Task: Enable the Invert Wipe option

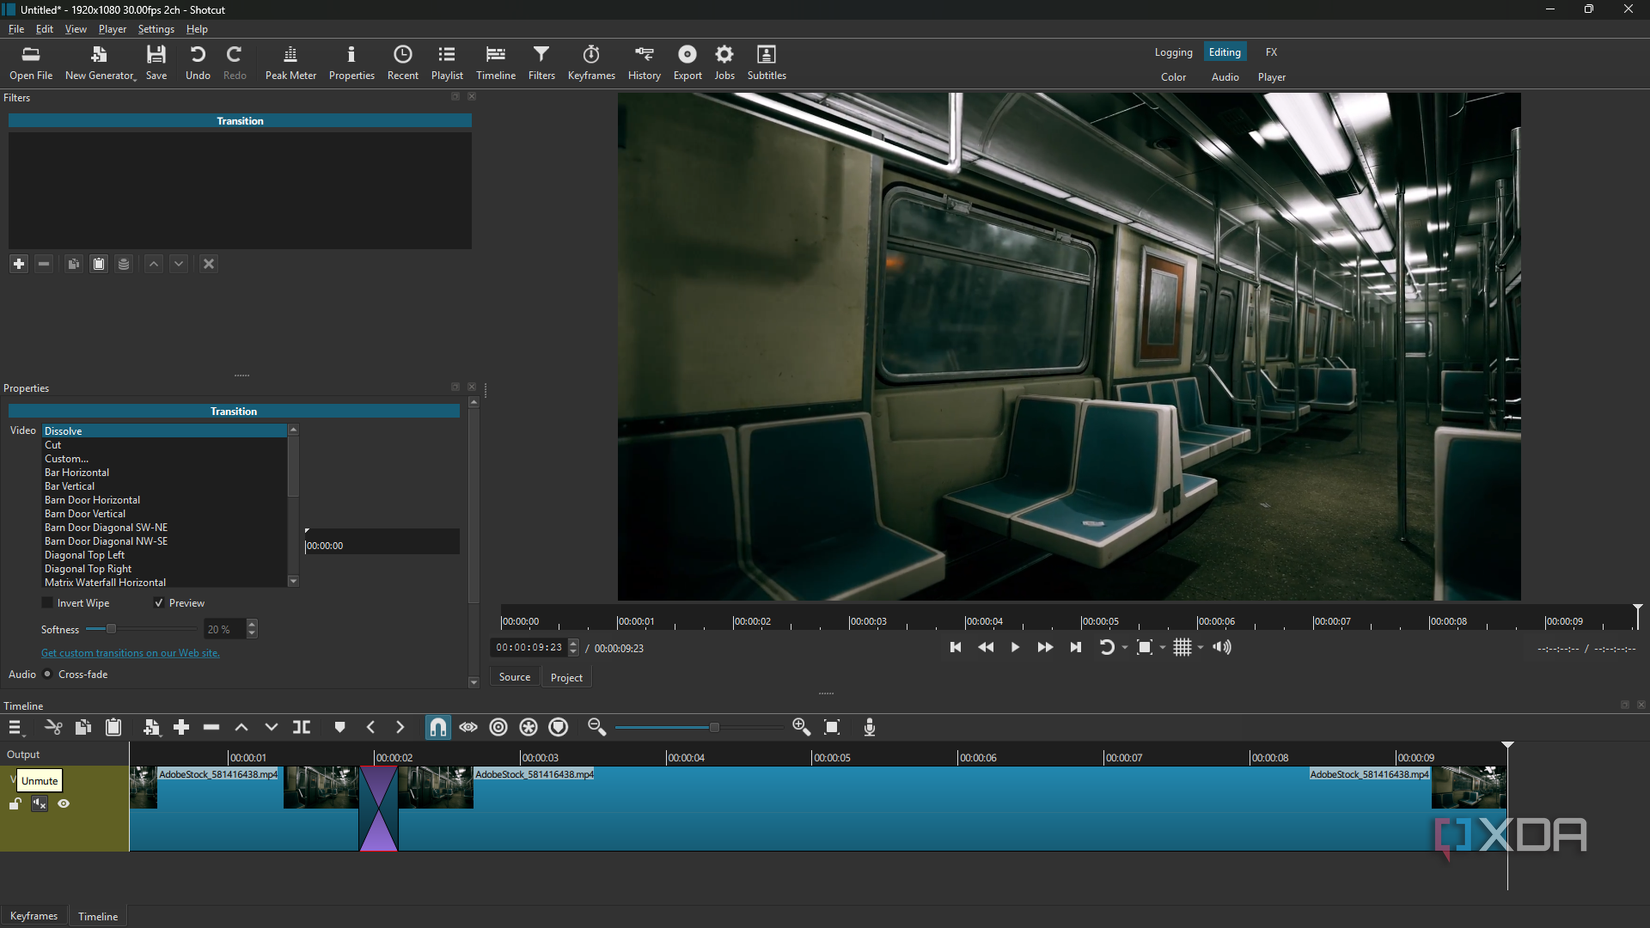Action: (x=46, y=602)
